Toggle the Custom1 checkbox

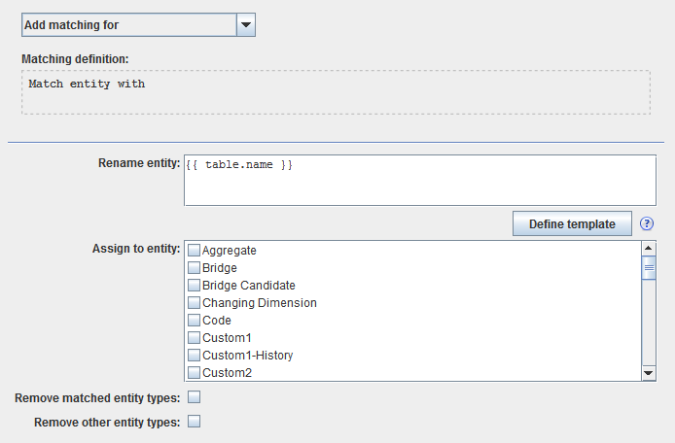195,338
